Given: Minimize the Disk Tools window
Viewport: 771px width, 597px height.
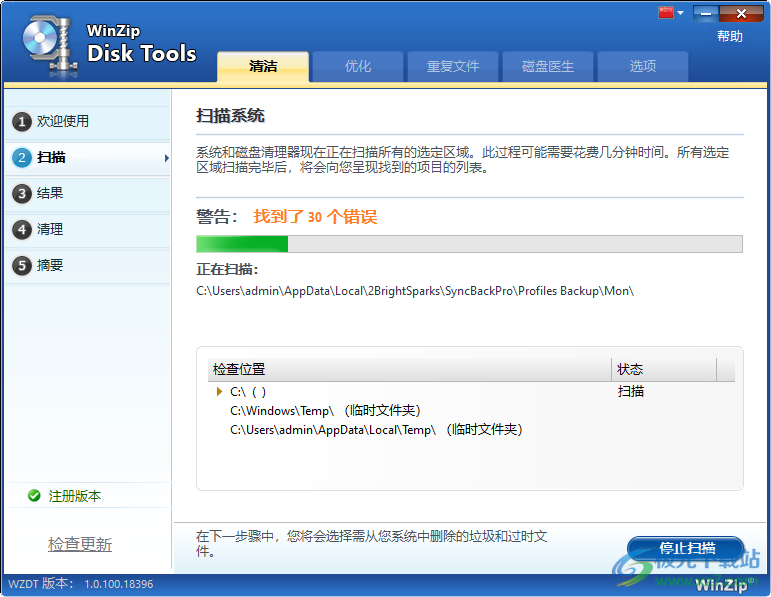Looking at the screenshot, I should tap(706, 14).
